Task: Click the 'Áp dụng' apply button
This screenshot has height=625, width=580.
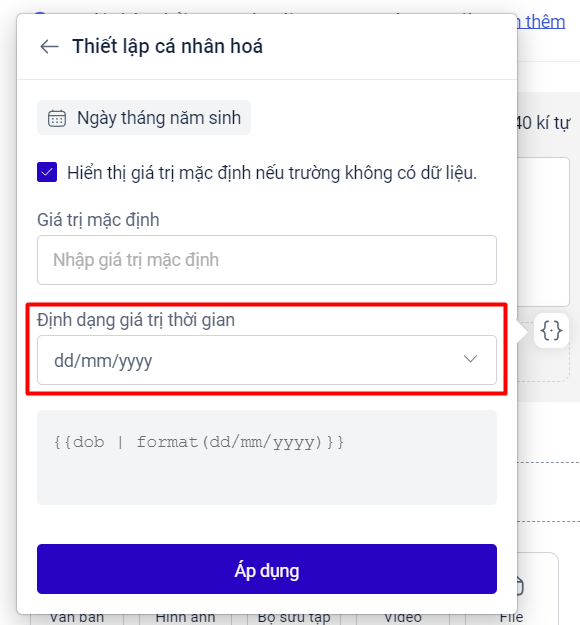Action: click(x=267, y=569)
